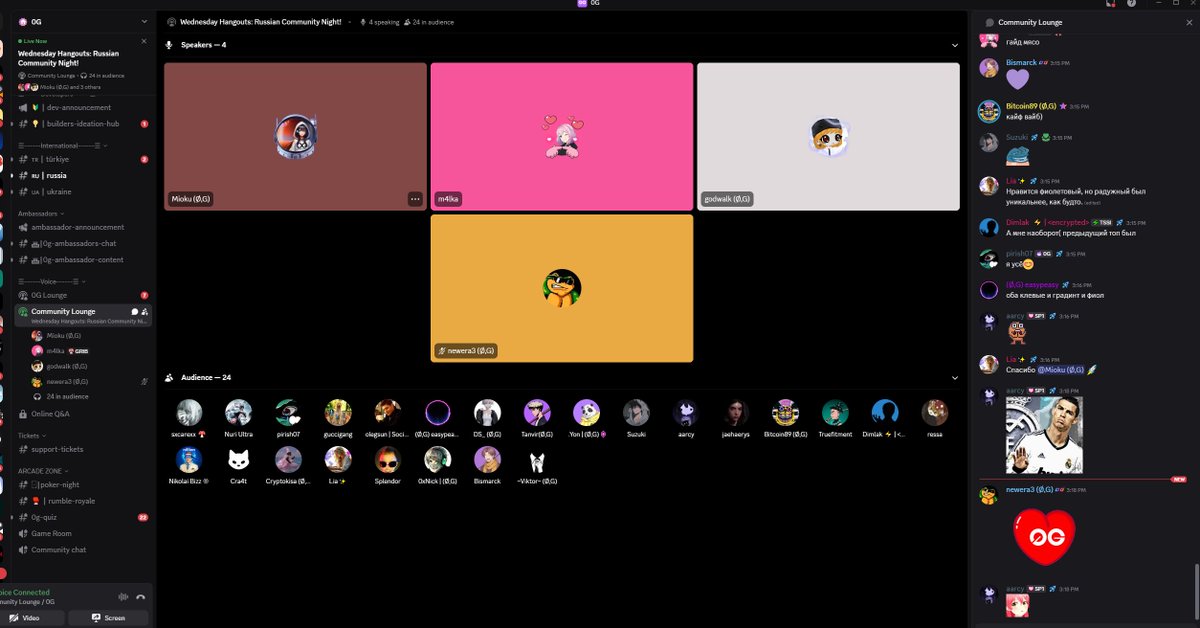Screen dimensions: 1200x628
Task: Collapse the Audience section
Action: click(x=955, y=377)
